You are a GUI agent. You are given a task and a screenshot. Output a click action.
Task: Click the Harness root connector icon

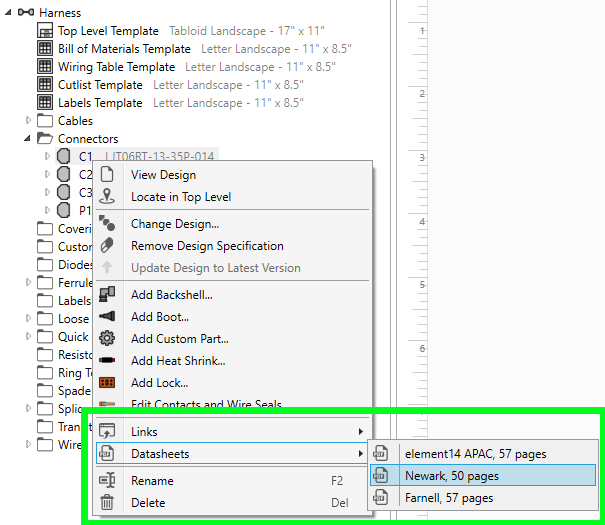tap(26, 12)
